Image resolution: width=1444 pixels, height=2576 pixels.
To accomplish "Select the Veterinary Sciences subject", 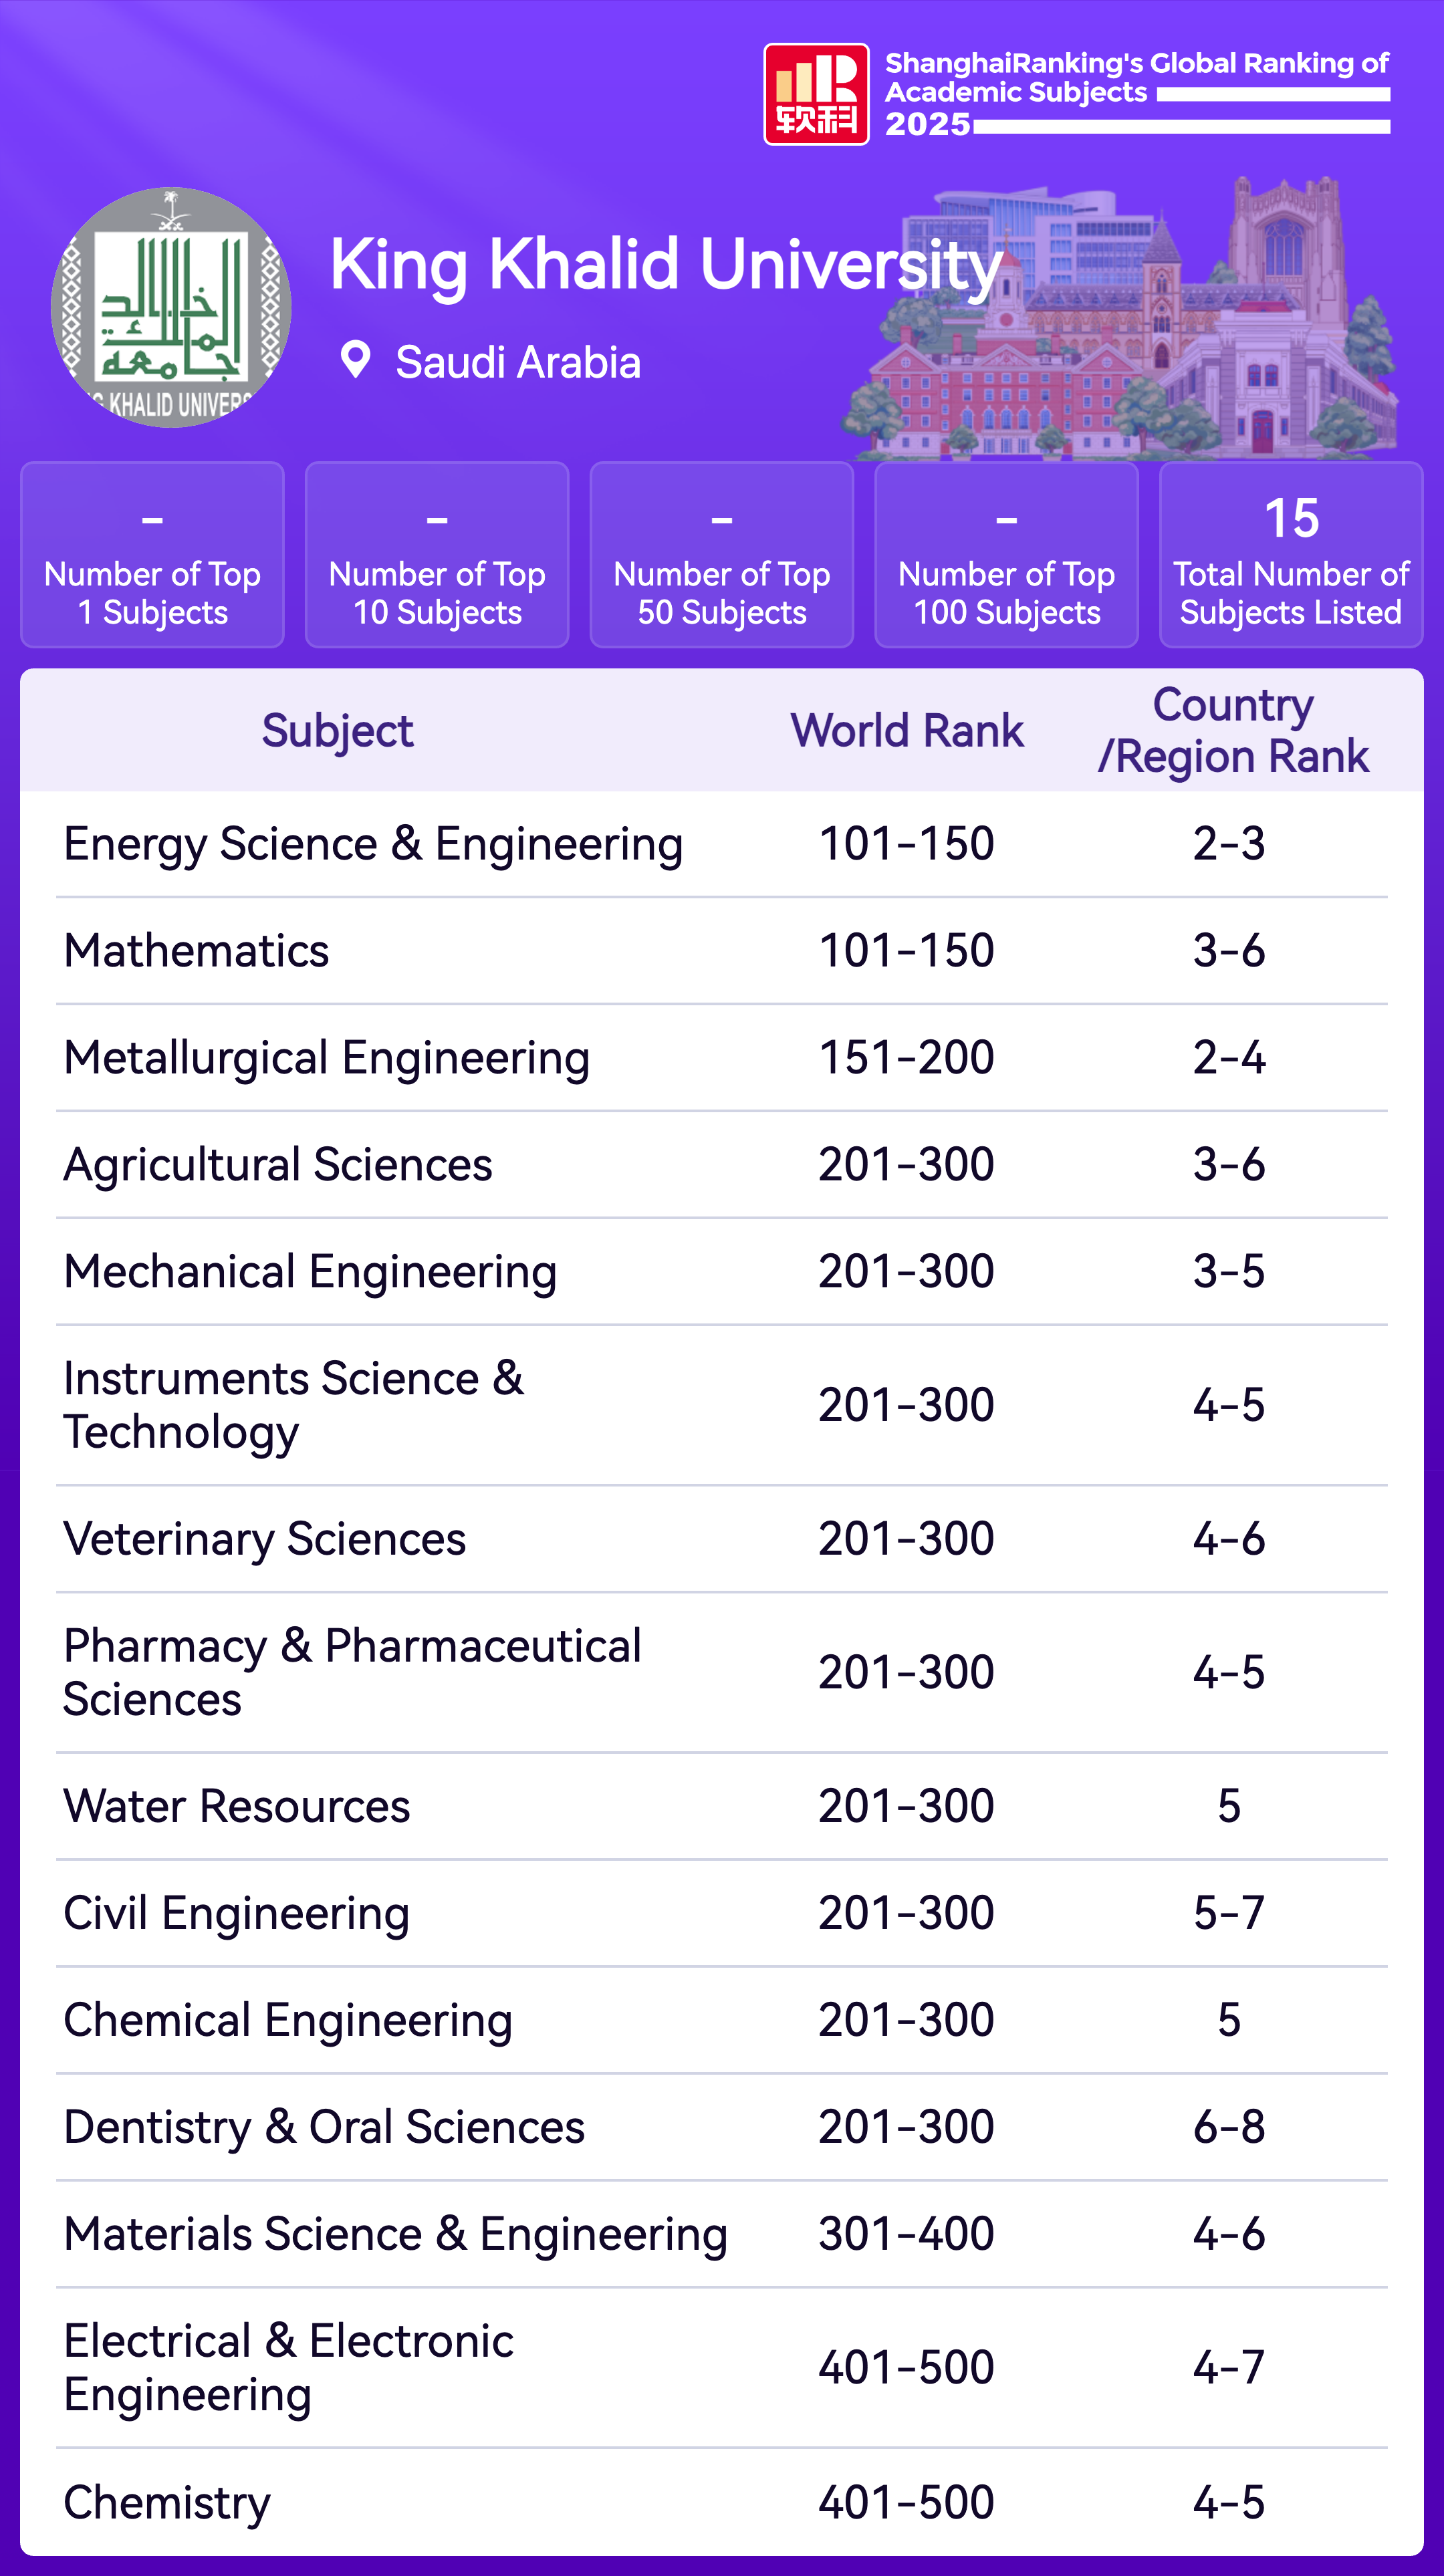I will [265, 1539].
